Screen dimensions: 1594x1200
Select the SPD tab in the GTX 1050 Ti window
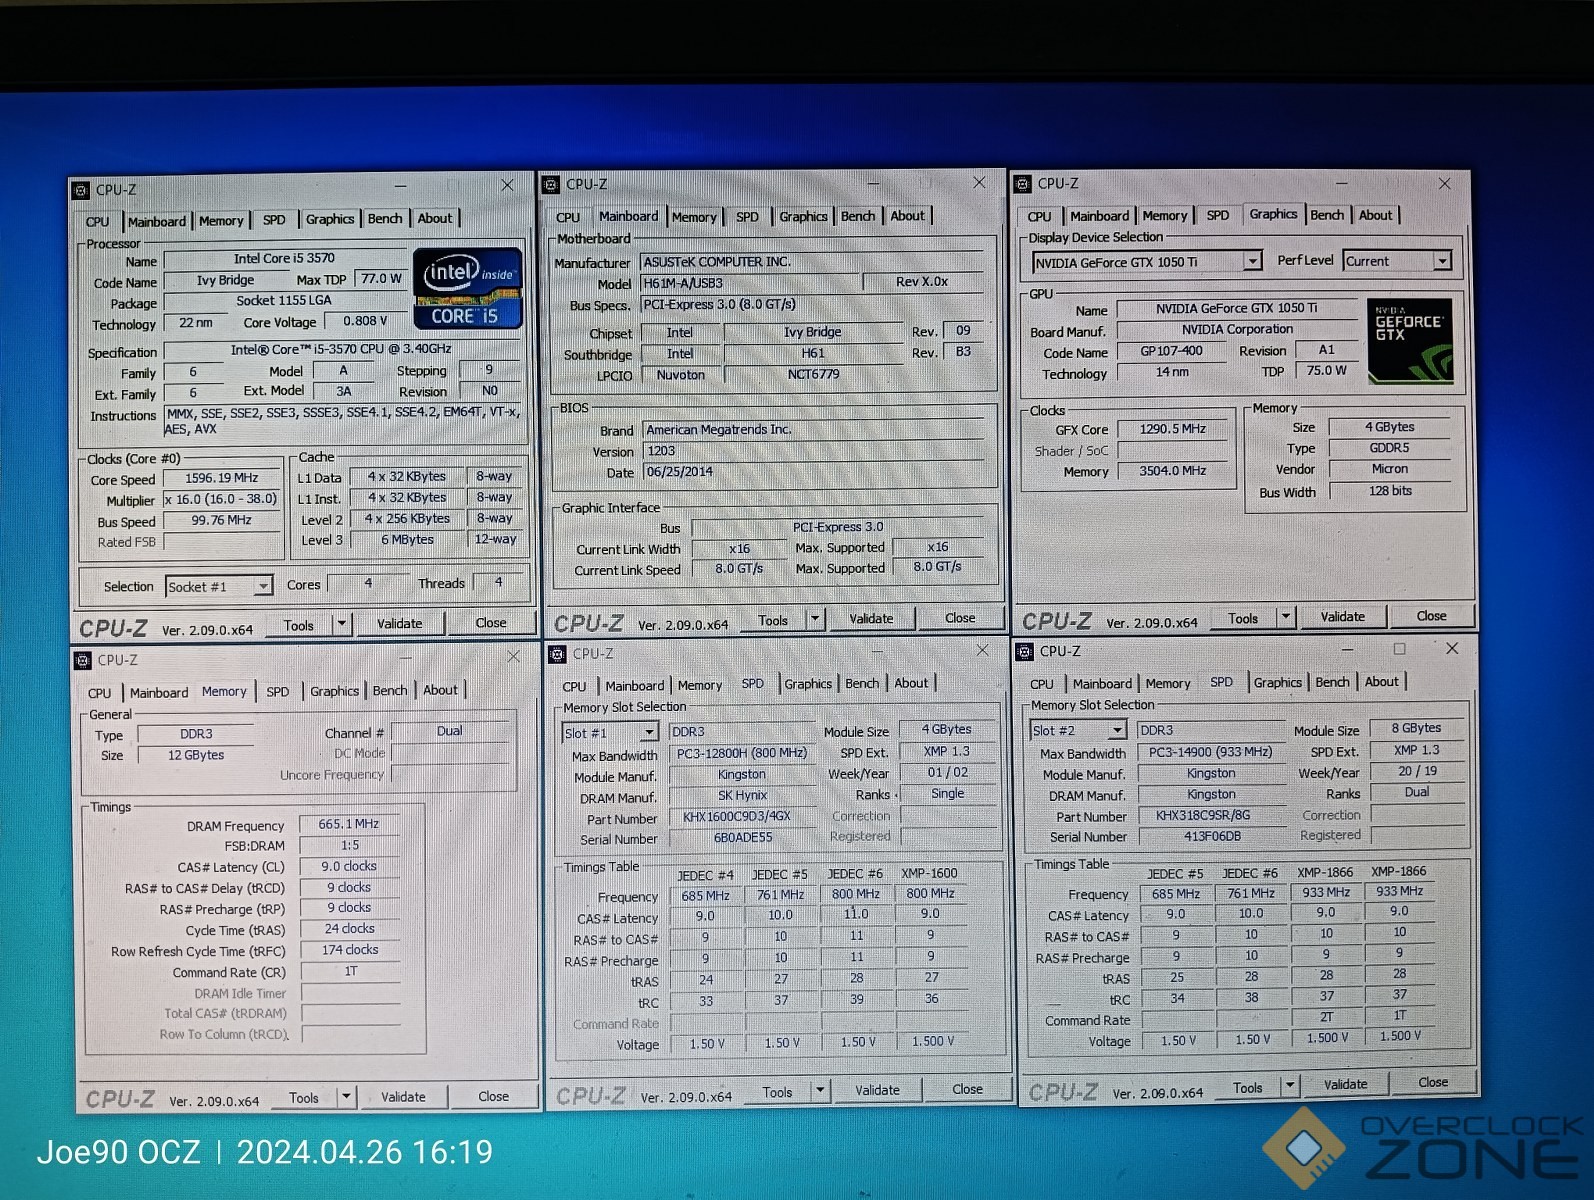click(x=1218, y=215)
